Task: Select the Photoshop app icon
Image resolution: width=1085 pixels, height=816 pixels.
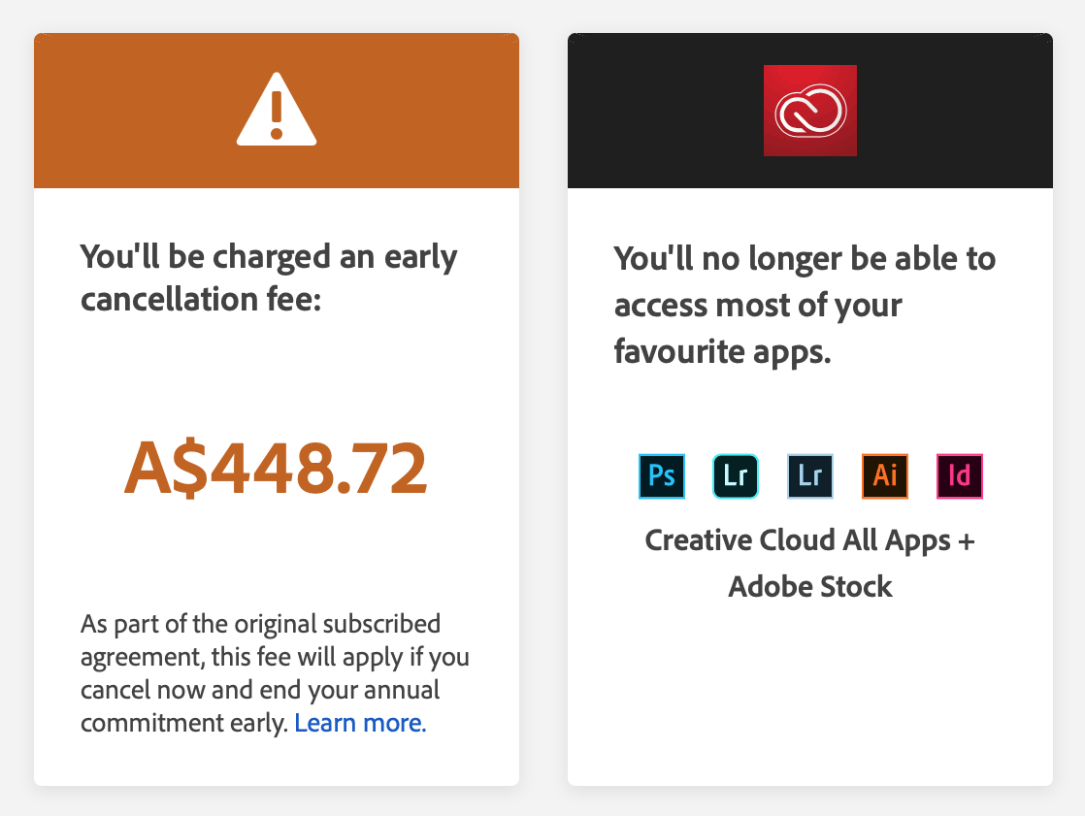Action: point(661,477)
